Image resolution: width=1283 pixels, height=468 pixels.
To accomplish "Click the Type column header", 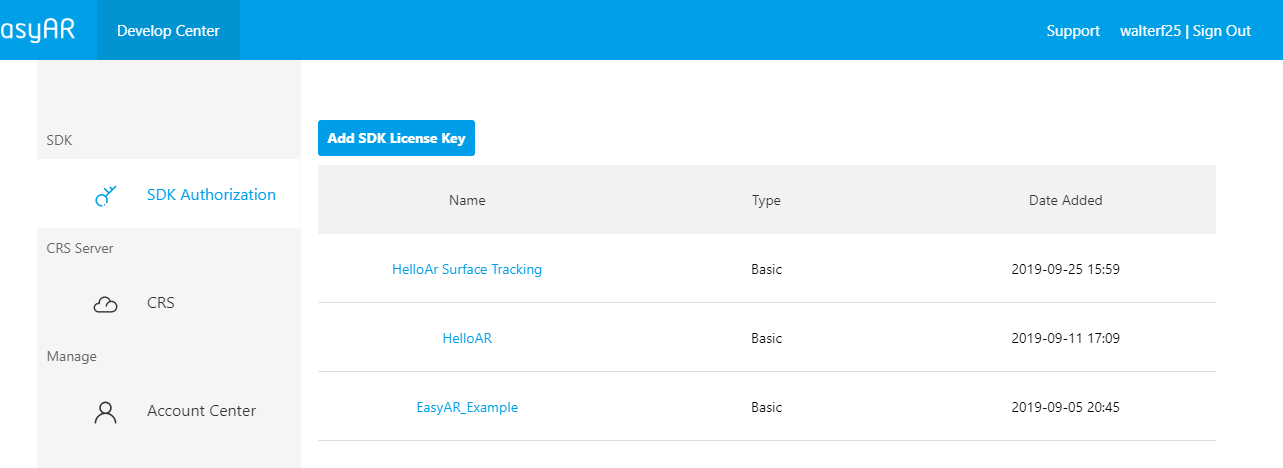I will [x=766, y=200].
